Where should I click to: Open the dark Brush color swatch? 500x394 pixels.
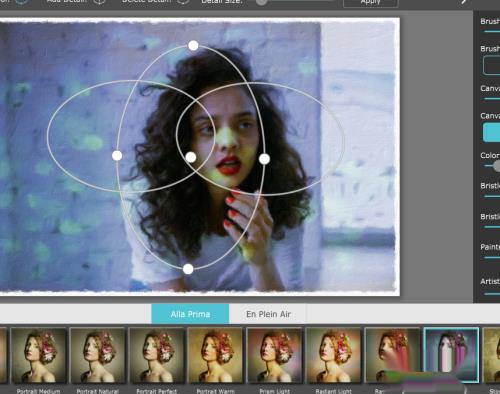[492, 65]
